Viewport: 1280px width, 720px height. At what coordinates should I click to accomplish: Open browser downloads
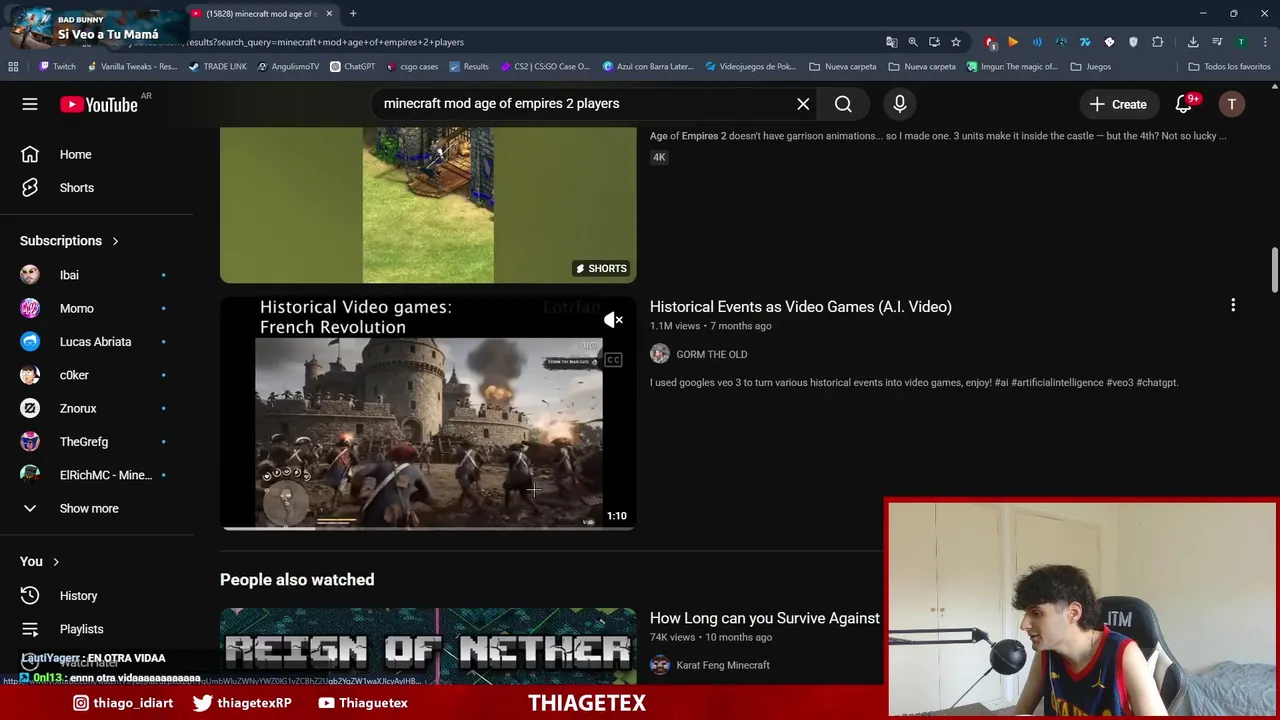pos(1193,42)
